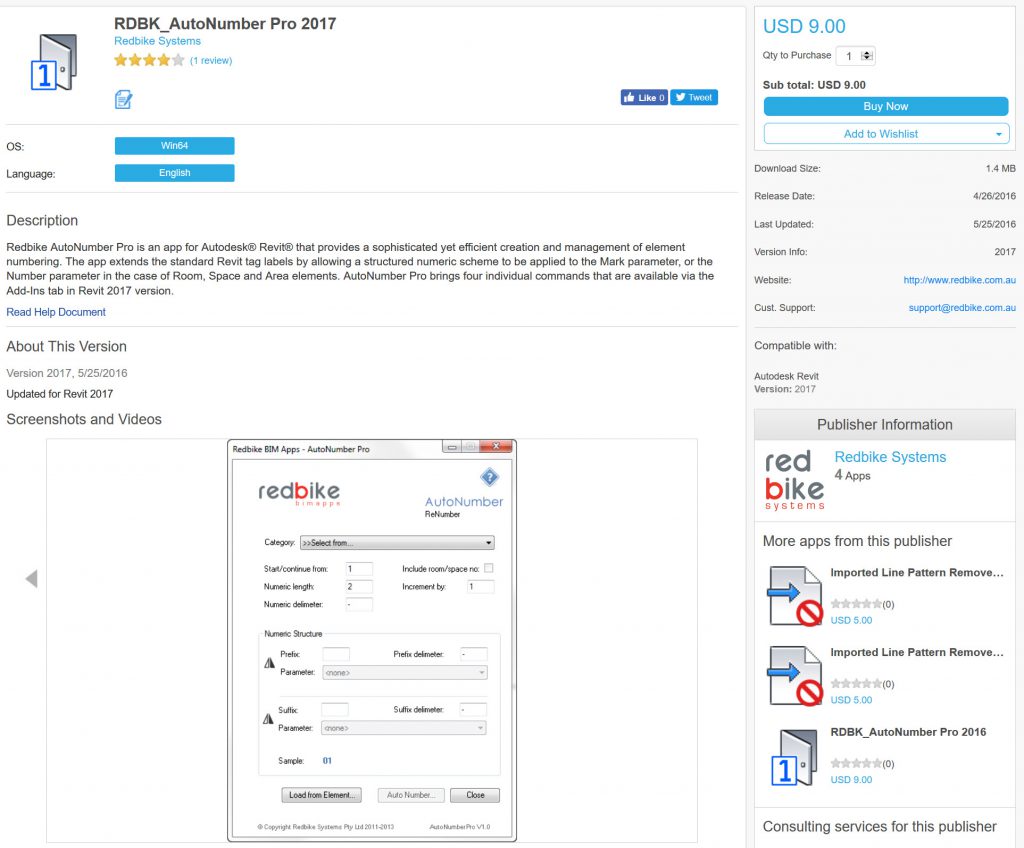
Task: Click the four-star rating display
Action: coord(149,61)
